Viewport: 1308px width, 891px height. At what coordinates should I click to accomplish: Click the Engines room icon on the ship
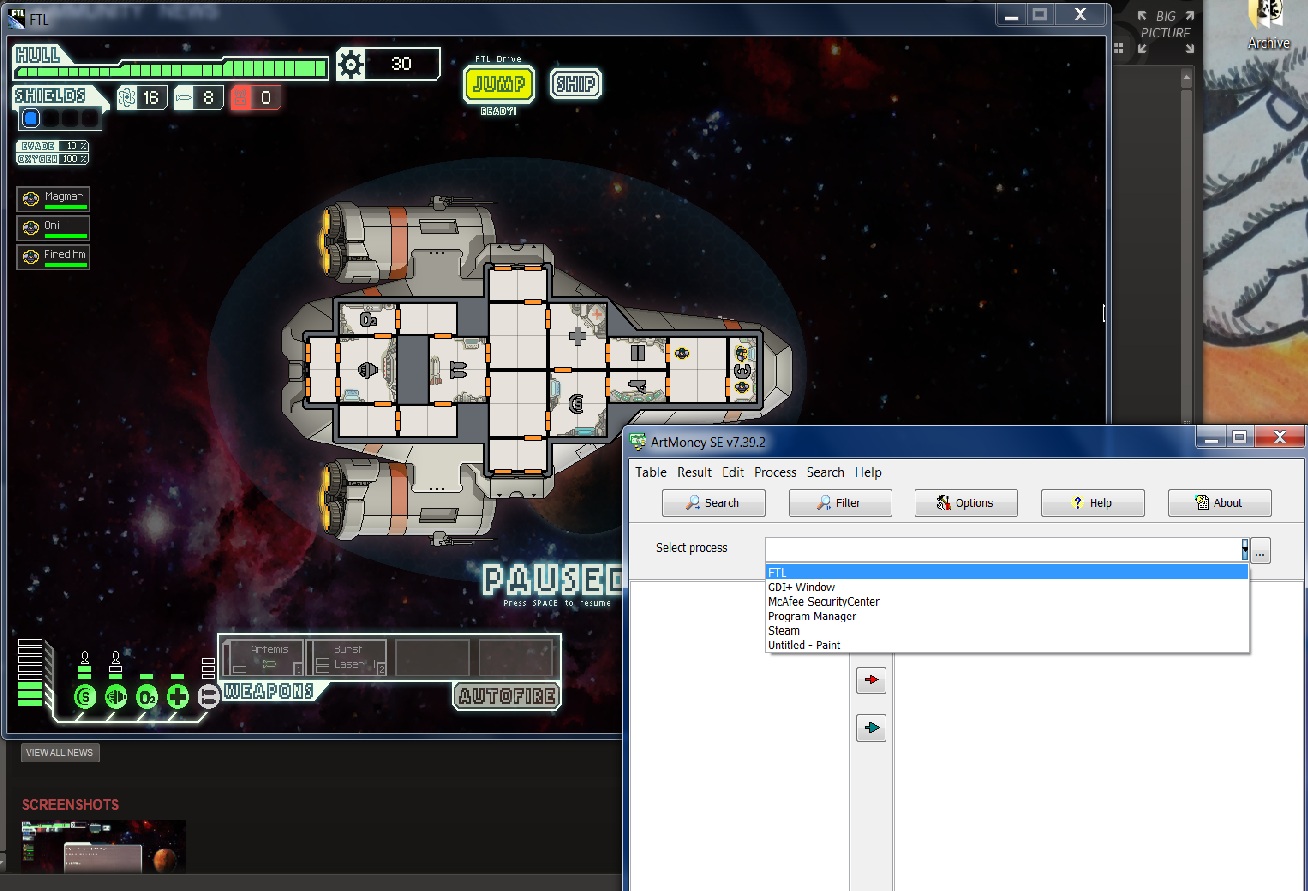click(x=367, y=369)
